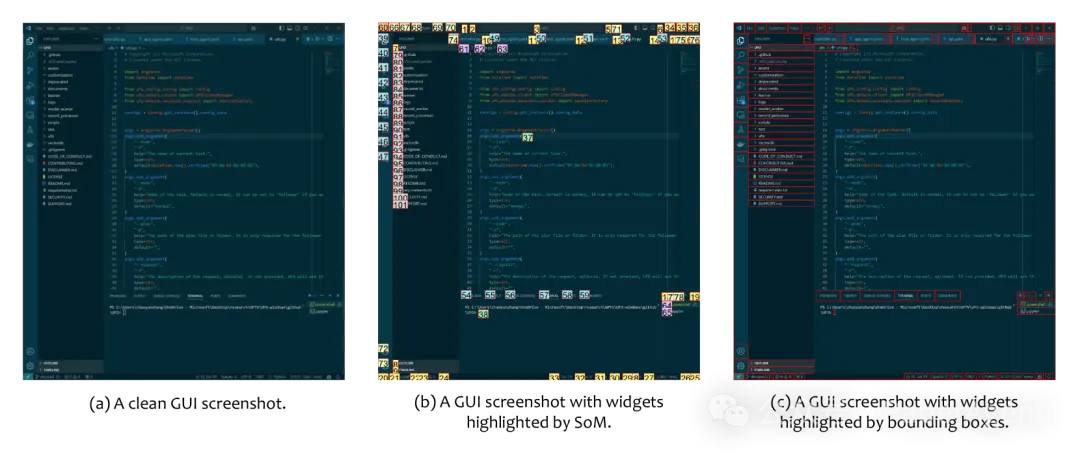This screenshot has height=455, width=1080.
Task: Select OUTPUT tab in screenshot (c) panel
Action: (x=853, y=296)
